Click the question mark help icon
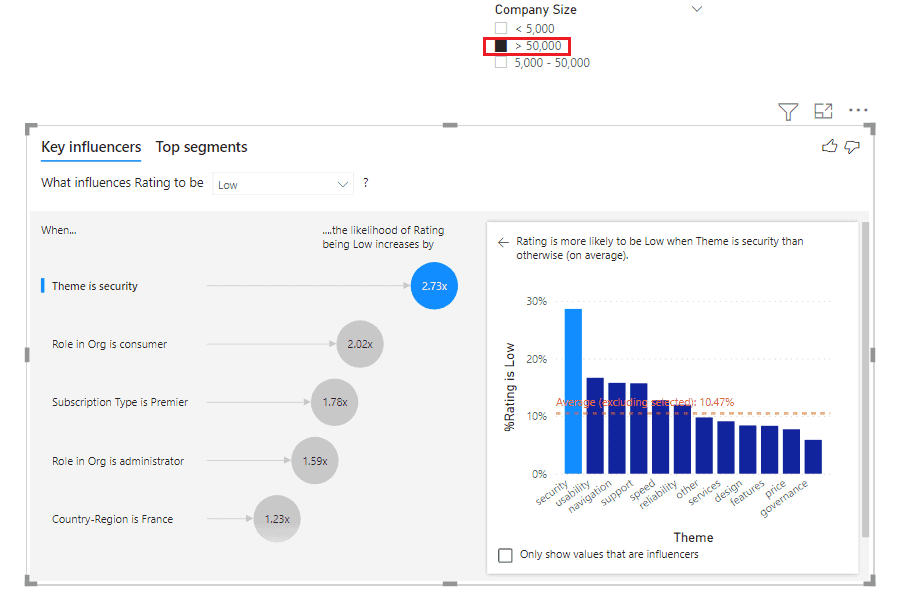The height and width of the screenshot is (598, 917). click(366, 182)
